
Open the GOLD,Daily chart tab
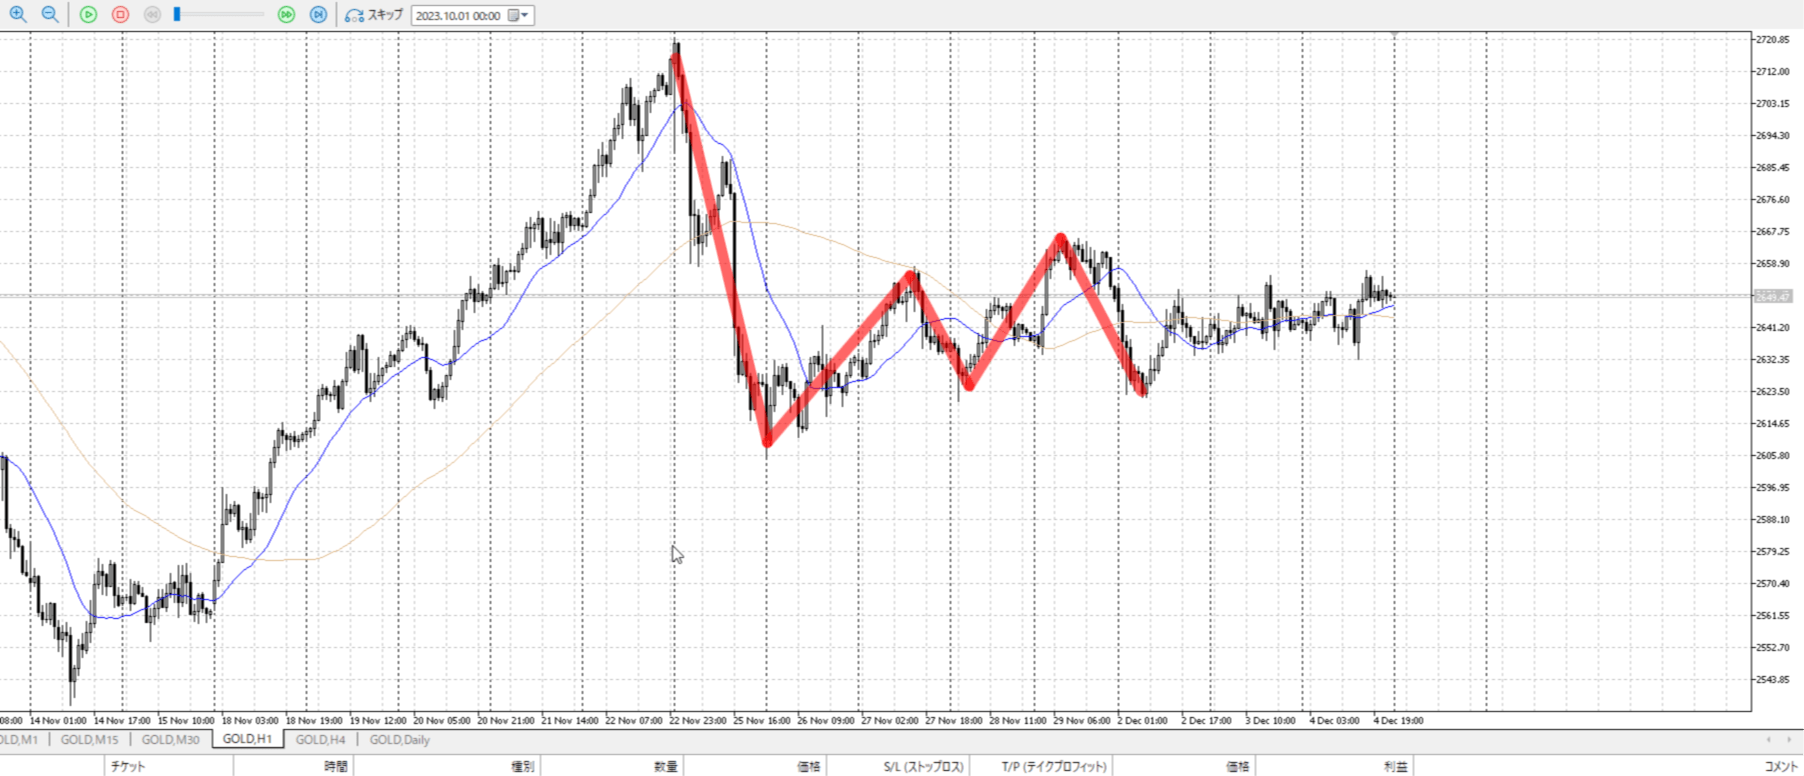click(399, 740)
